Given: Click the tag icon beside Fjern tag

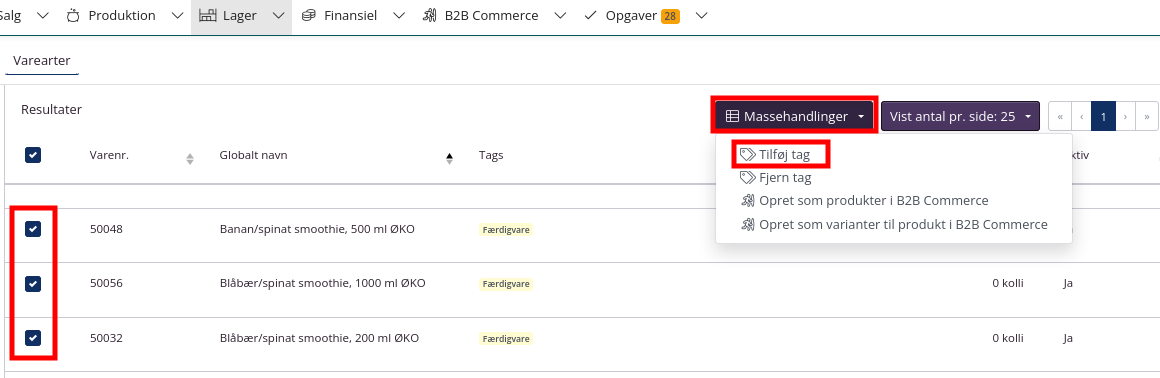Looking at the screenshot, I should [747, 178].
